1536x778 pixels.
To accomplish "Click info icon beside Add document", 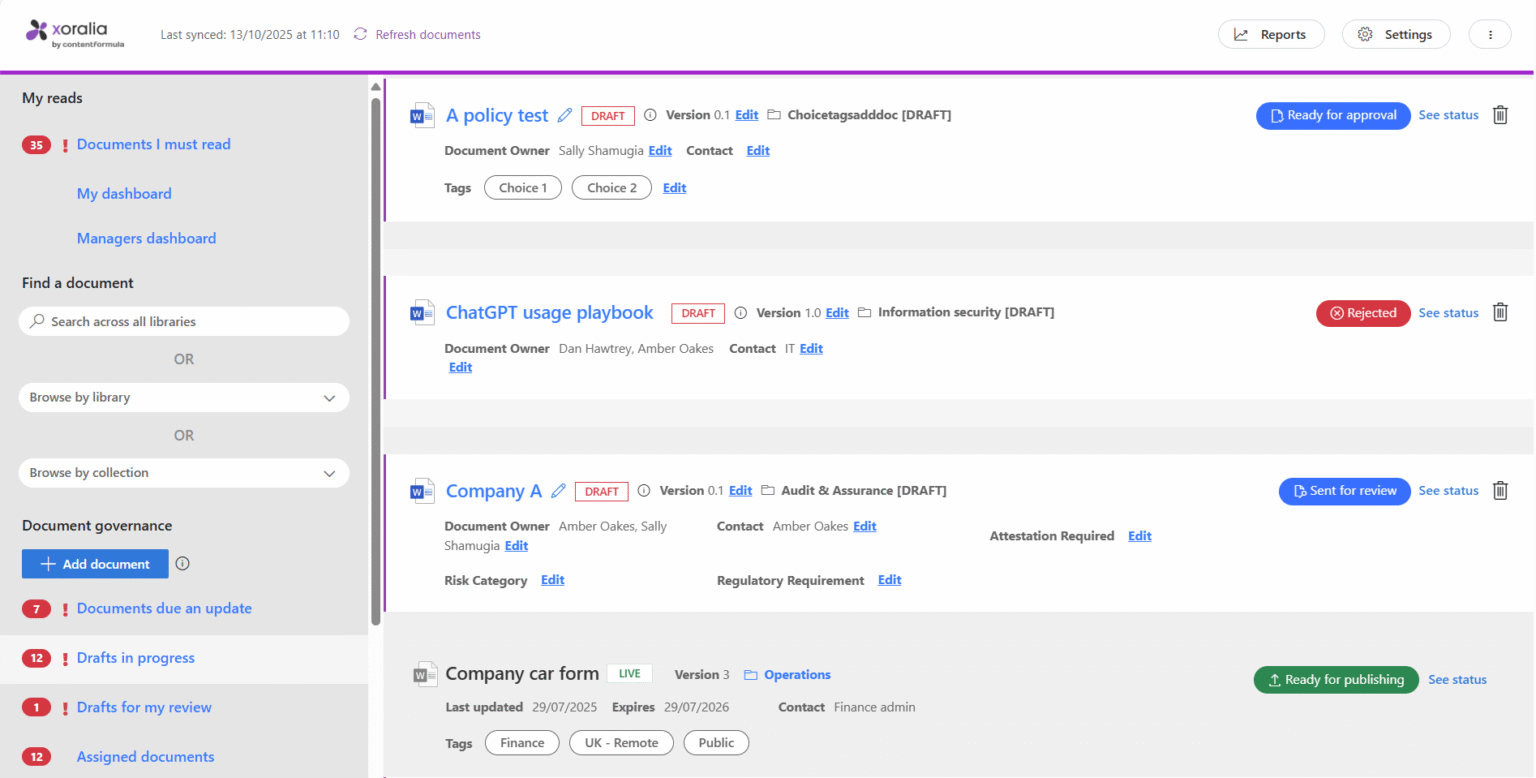I will (182, 563).
